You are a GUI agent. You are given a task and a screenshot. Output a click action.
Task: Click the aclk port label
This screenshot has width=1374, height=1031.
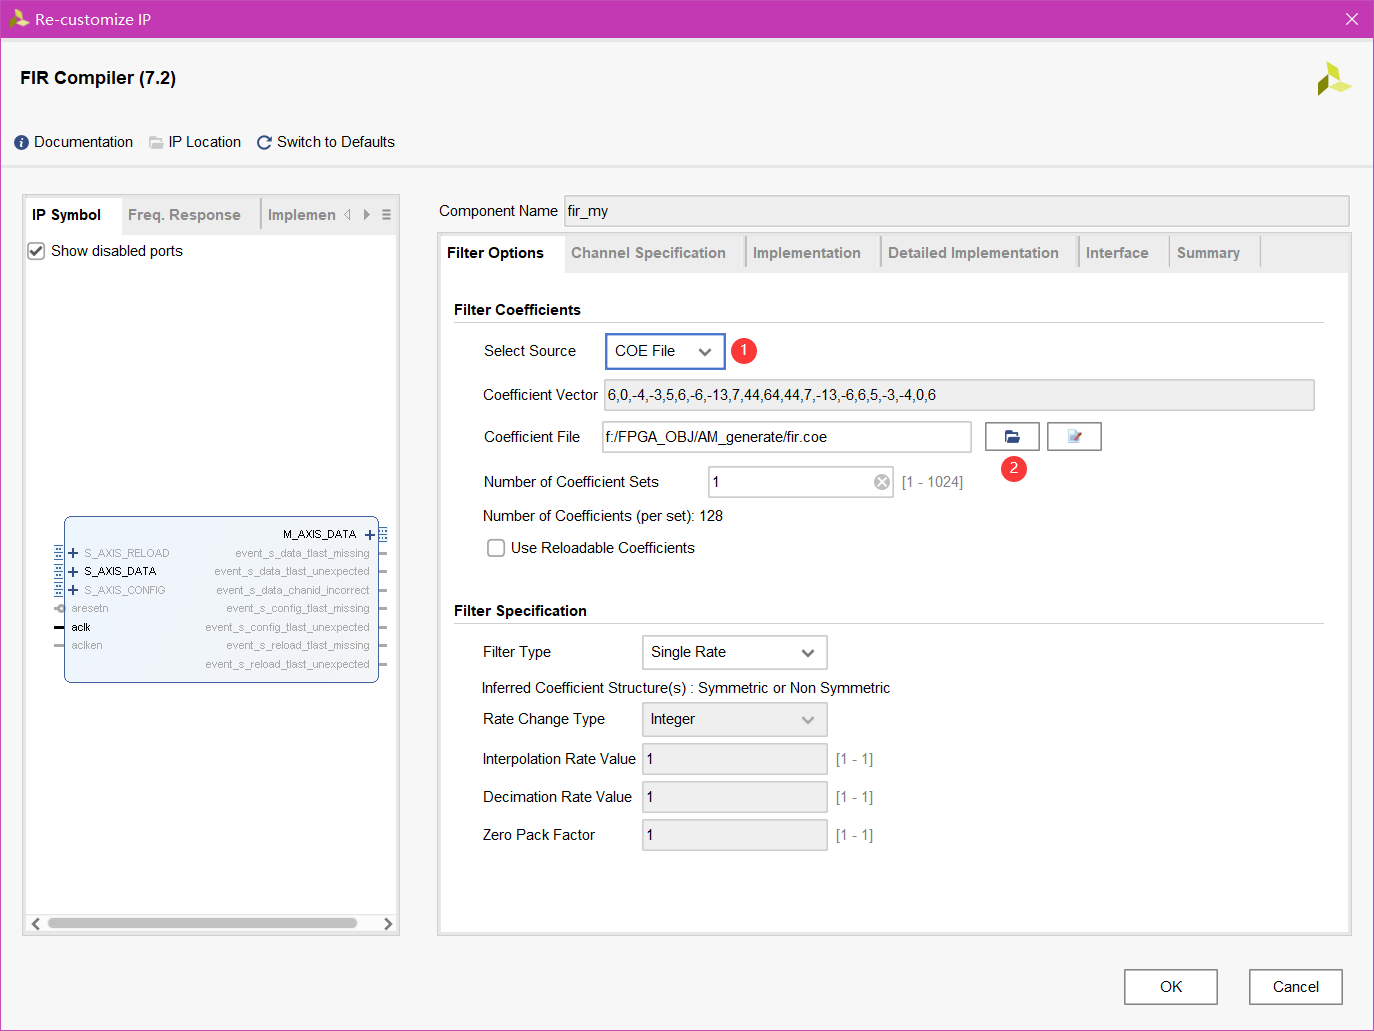81,628
